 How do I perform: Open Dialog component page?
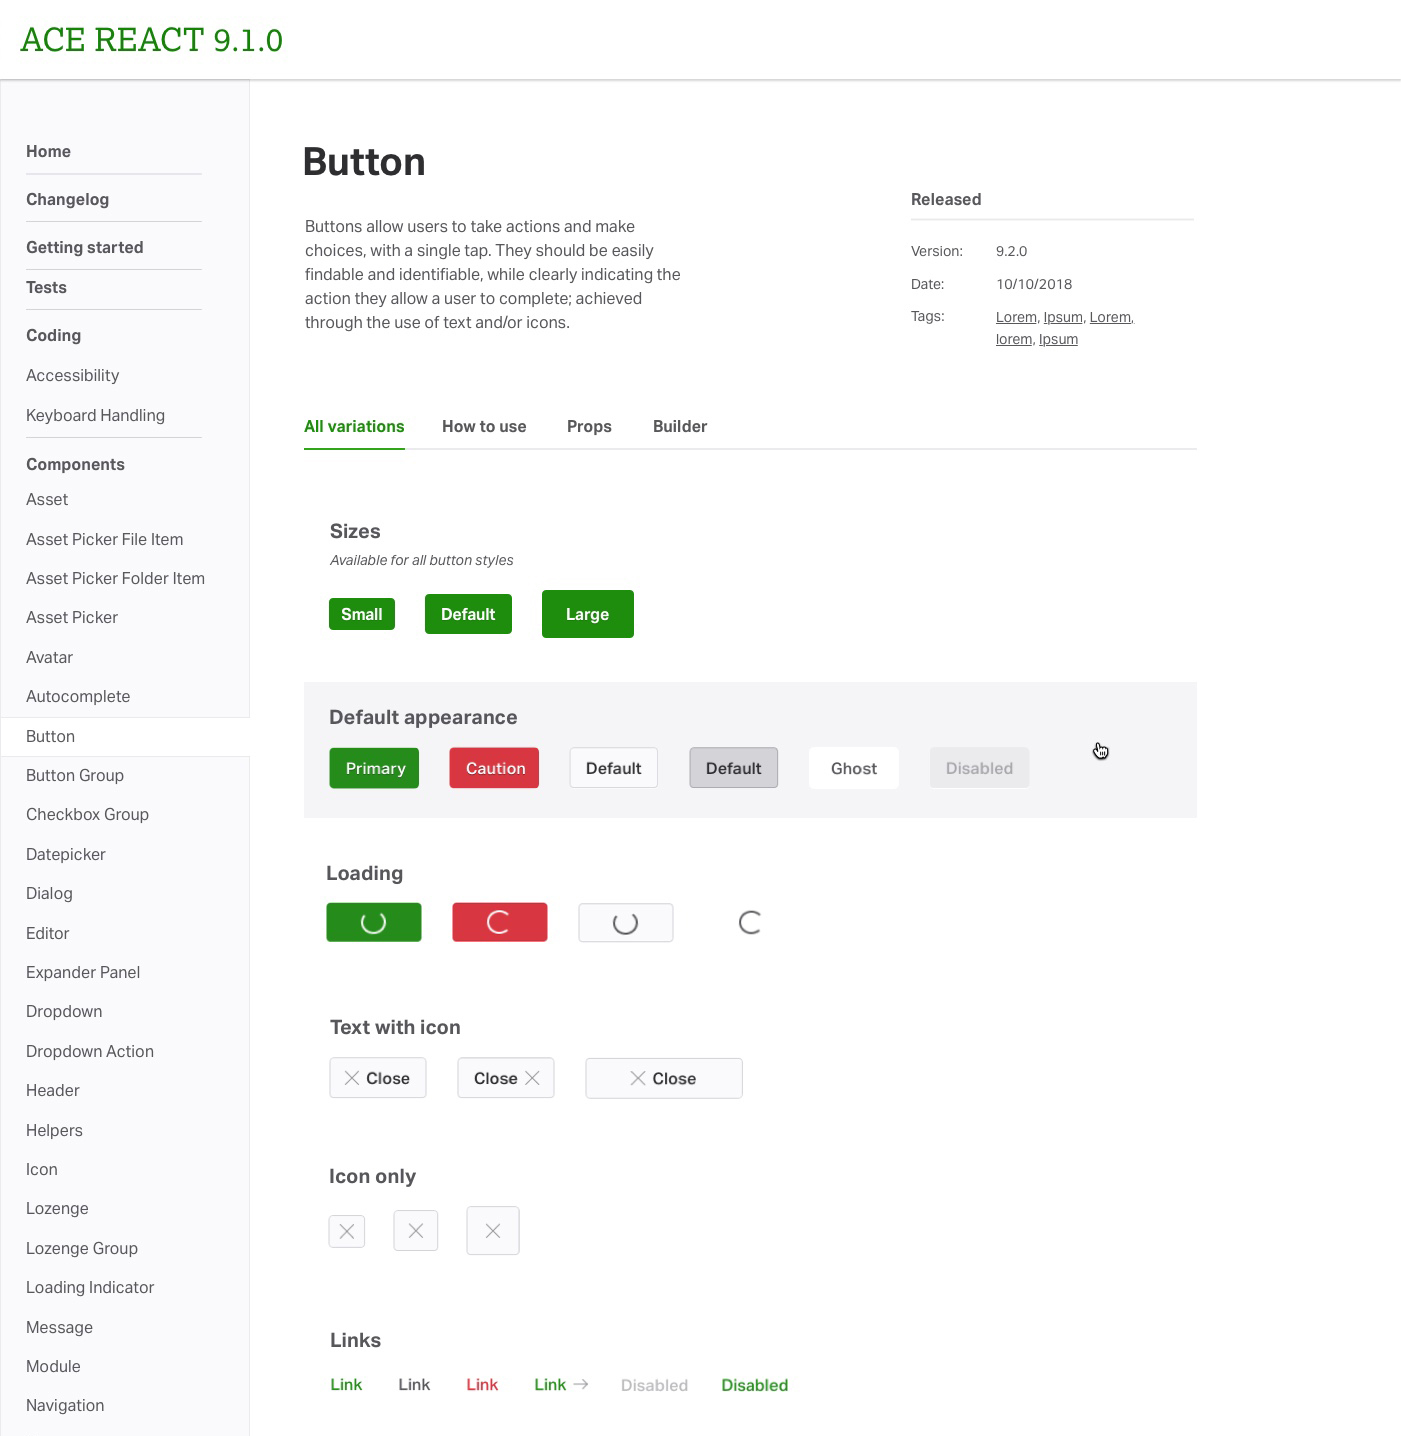49,893
